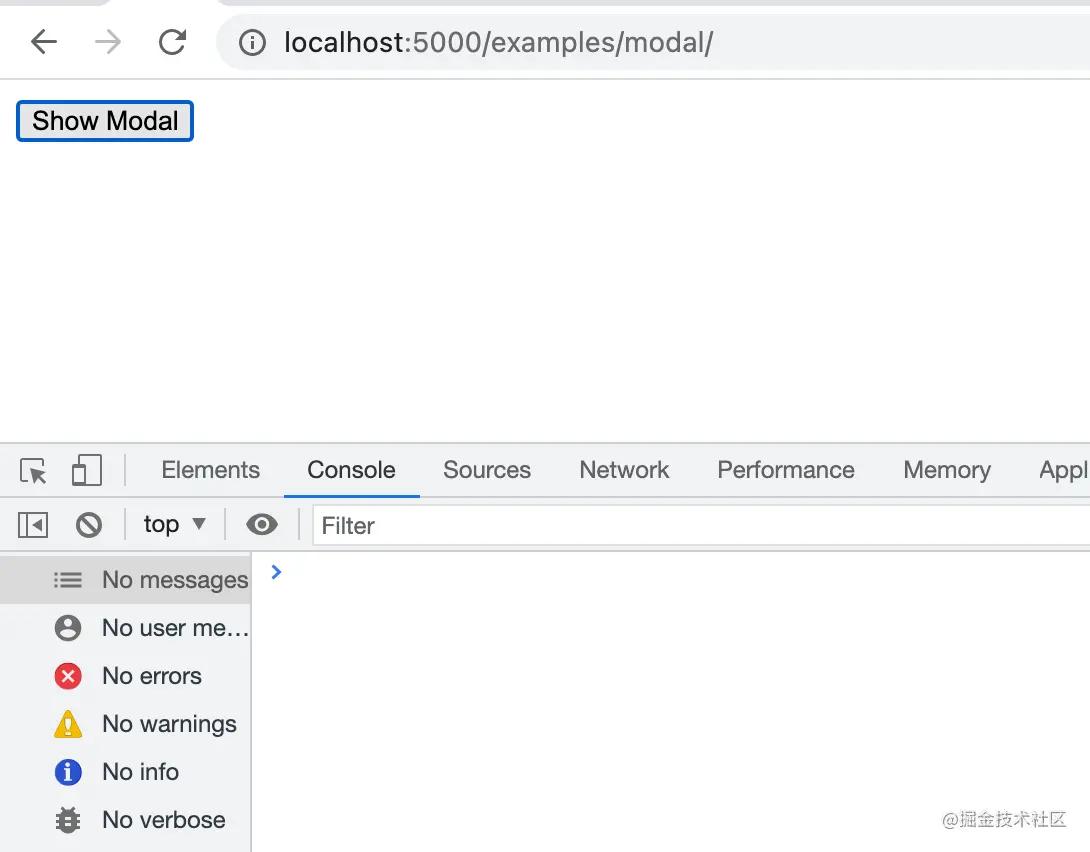Image resolution: width=1090 pixels, height=852 pixels.
Task: Open the top JavaScript context dropdown
Action: coord(174,524)
